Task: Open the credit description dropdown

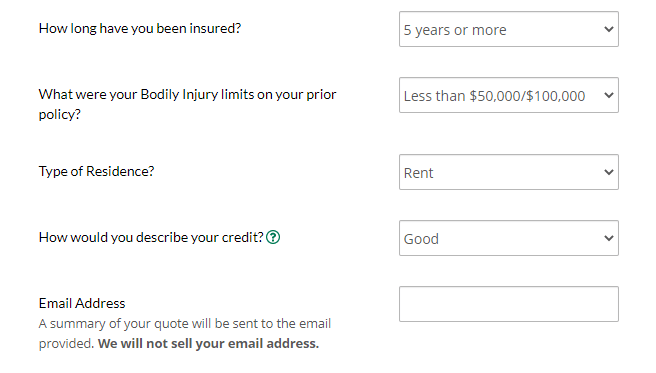Action: [x=509, y=238]
